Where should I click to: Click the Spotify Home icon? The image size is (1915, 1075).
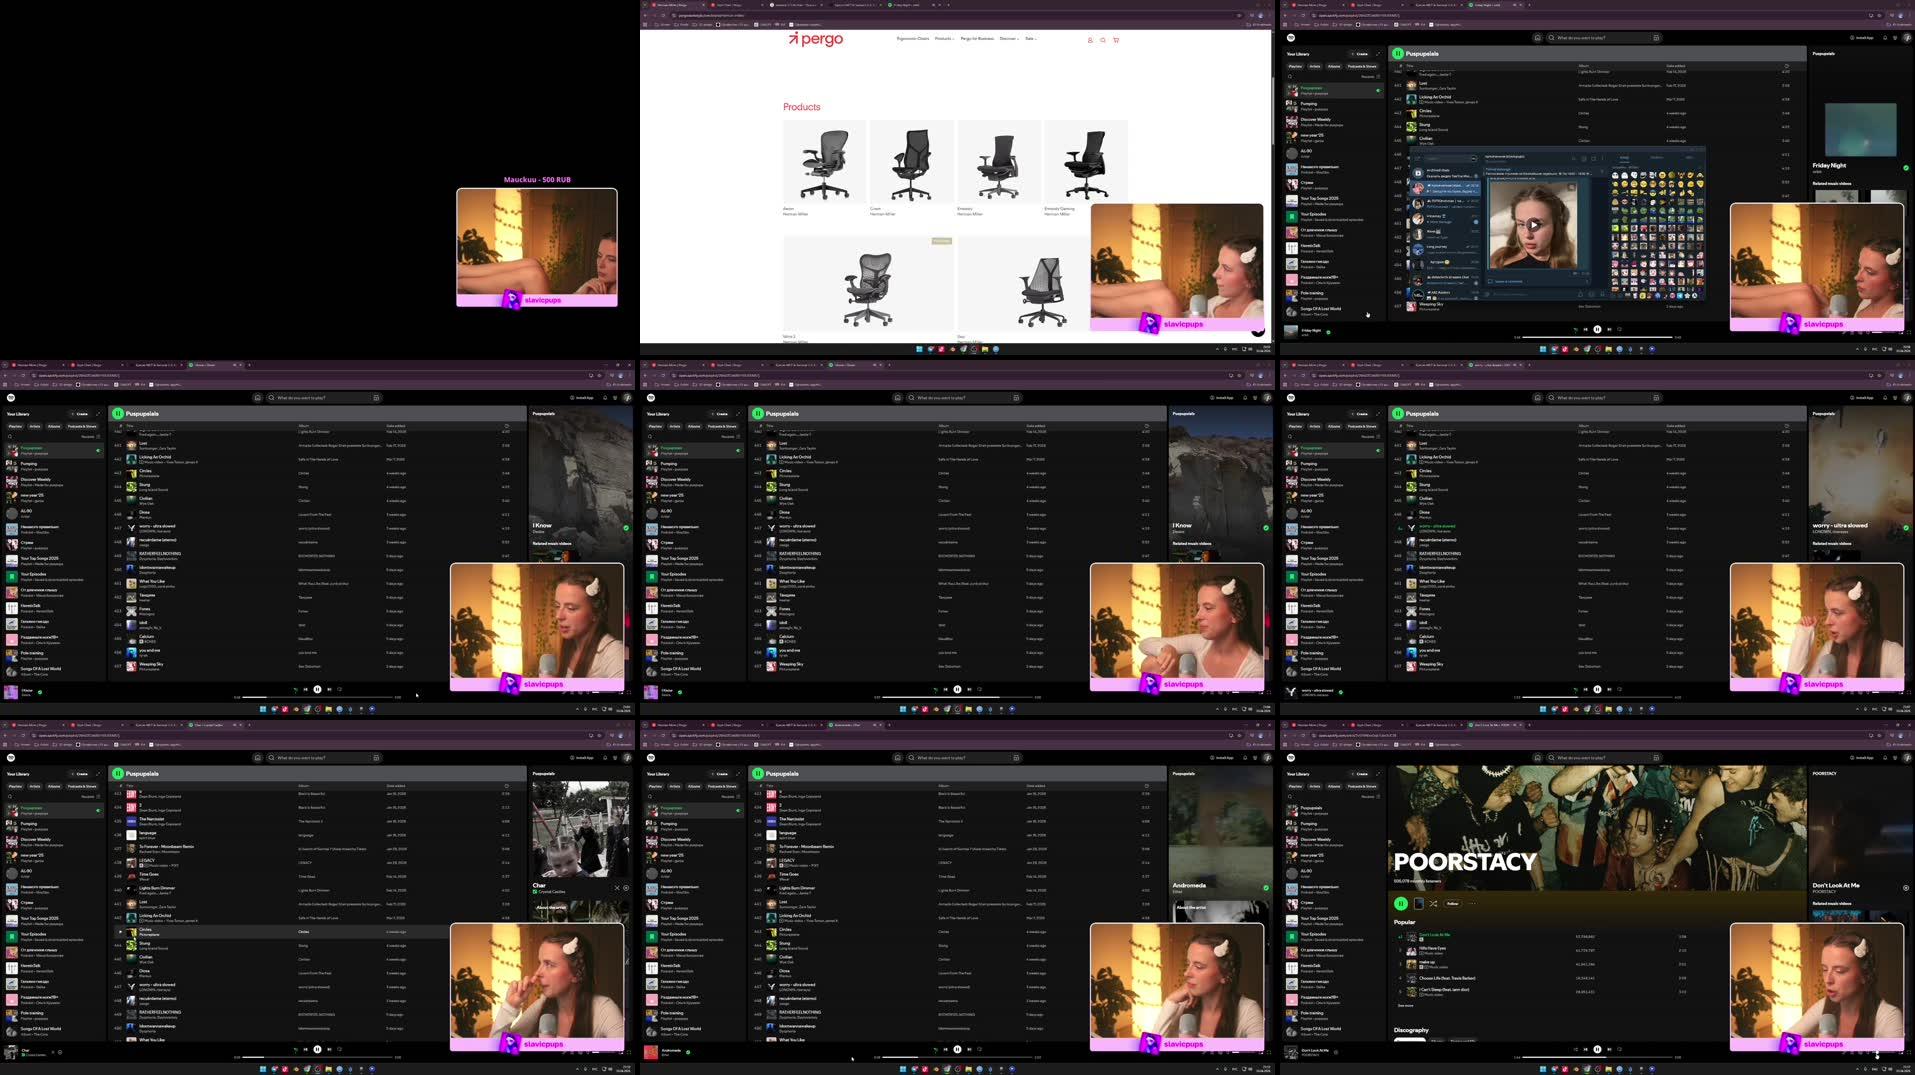tap(1537, 37)
